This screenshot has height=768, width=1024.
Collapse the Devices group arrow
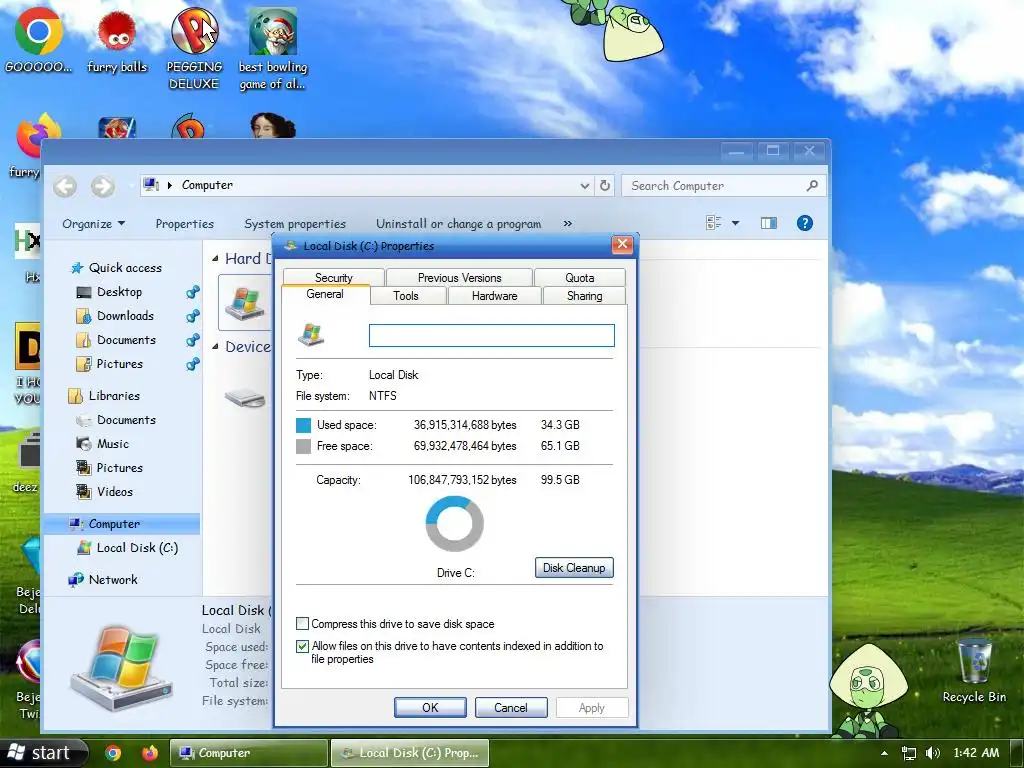(215, 347)
